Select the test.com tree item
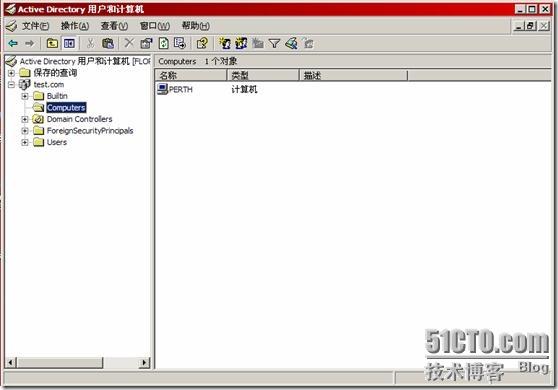The width and height of the screenshot is (558, 390). pyautogui.click(x=49, y=85)
